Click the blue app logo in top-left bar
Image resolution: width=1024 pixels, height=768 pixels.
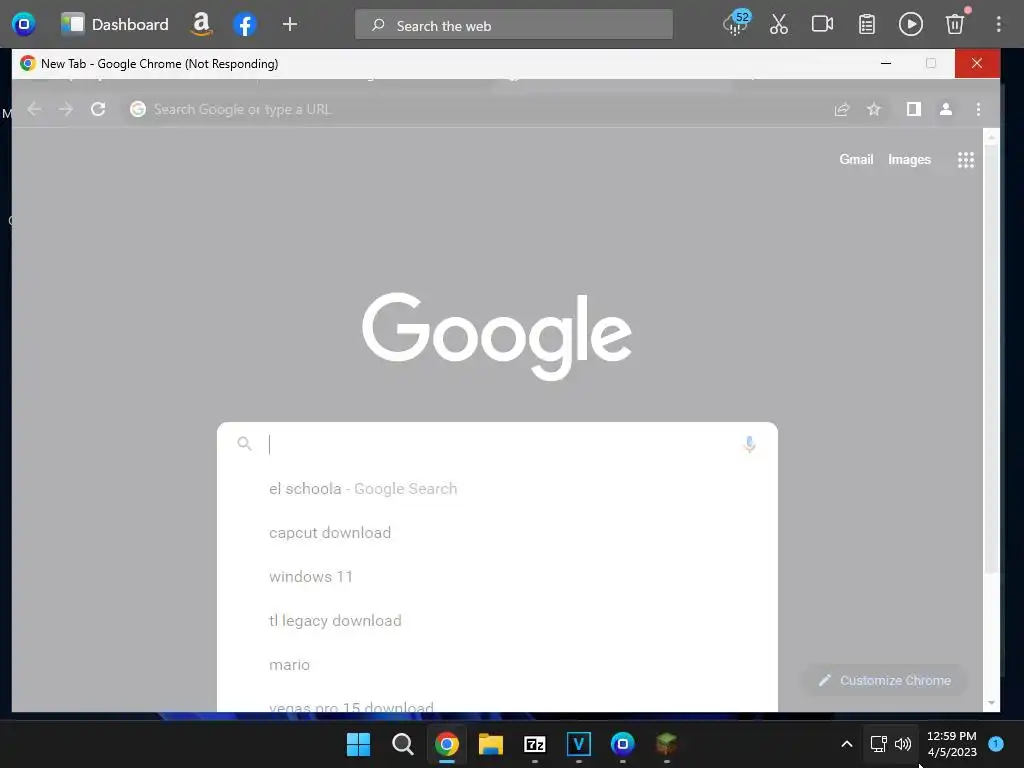click(x=24, y=25)
